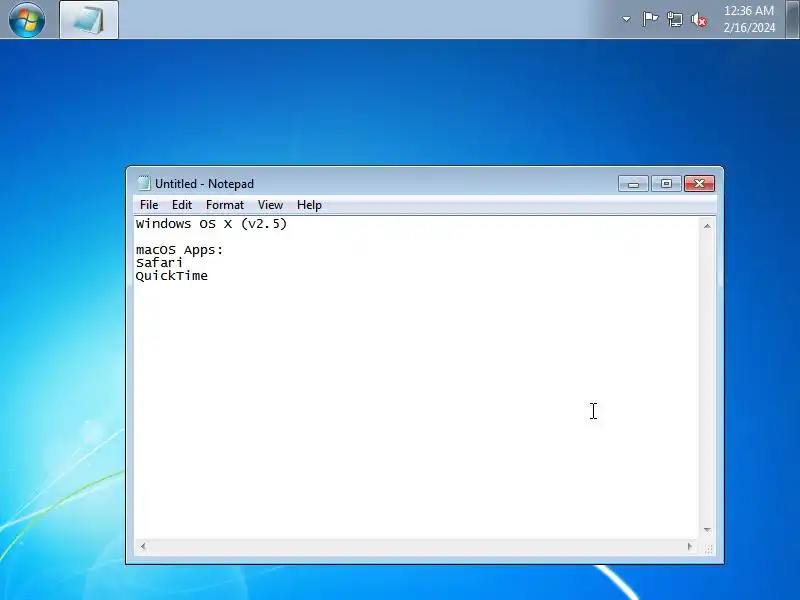Click the window resize grip corner

point(709,549)
